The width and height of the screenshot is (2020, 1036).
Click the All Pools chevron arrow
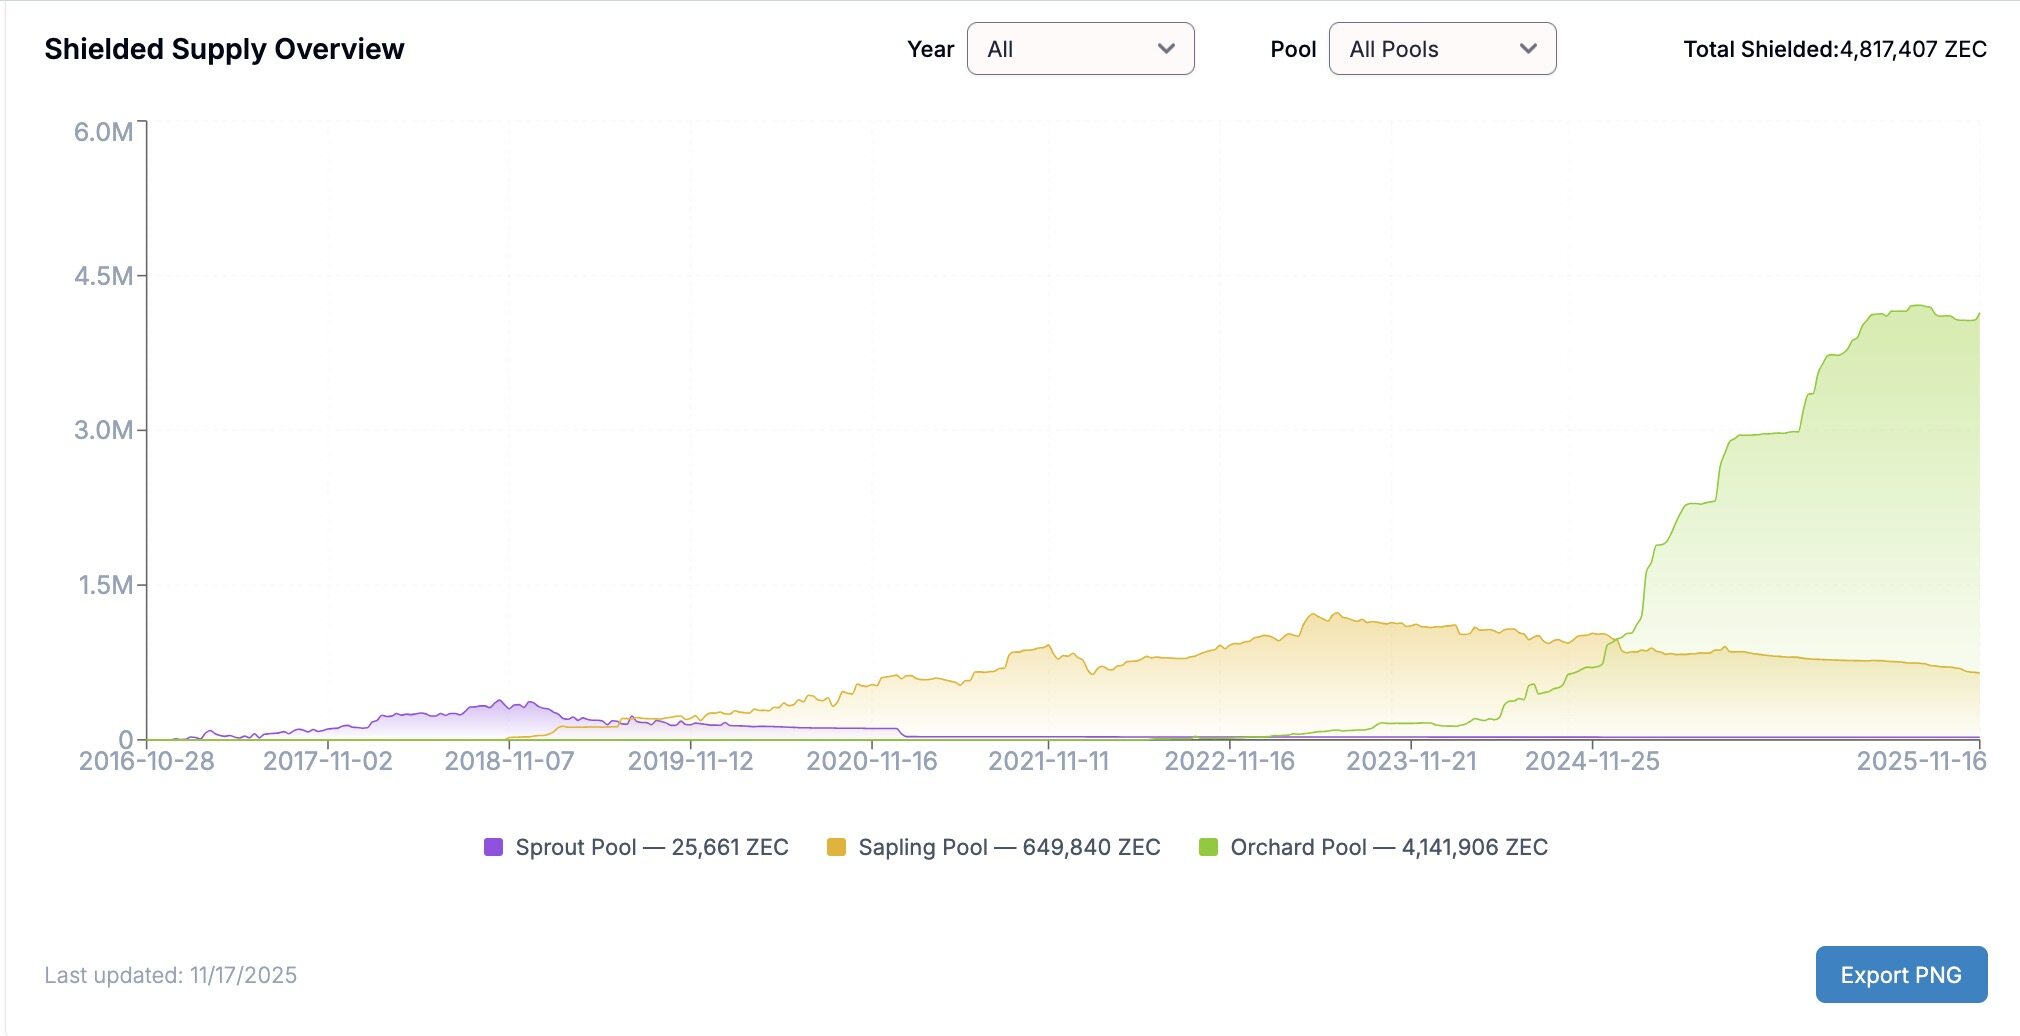pos(1527,49)
